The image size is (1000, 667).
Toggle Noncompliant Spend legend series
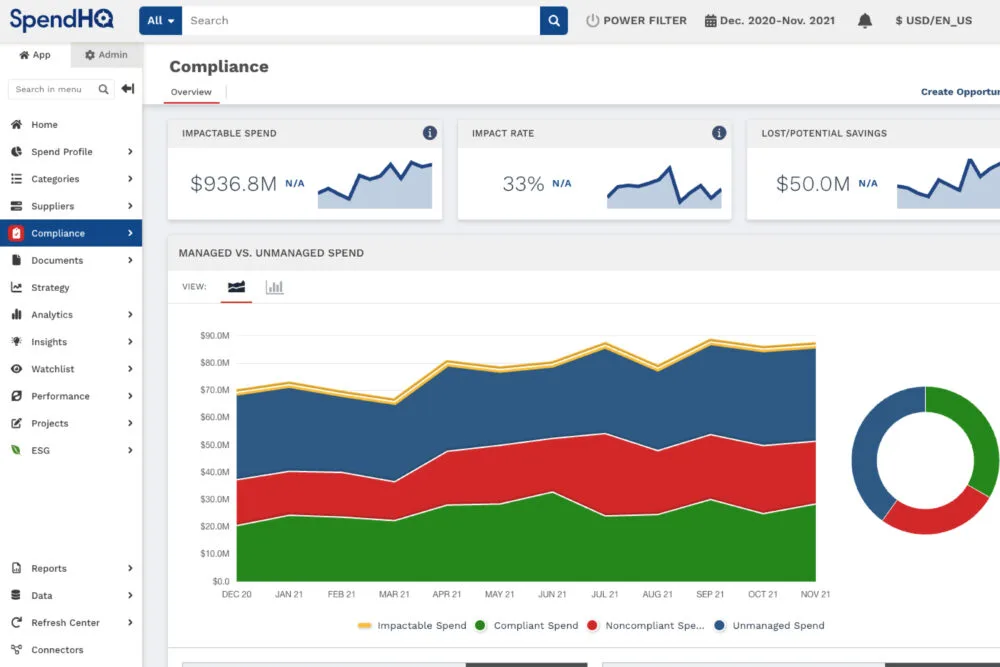pyautogui.click(x=645, y=626)
